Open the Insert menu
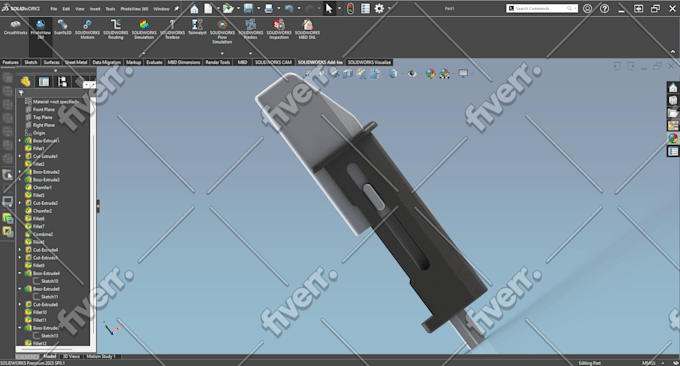Image resolution: width=680 pixels, height=366 pixels. pos(95,9)
